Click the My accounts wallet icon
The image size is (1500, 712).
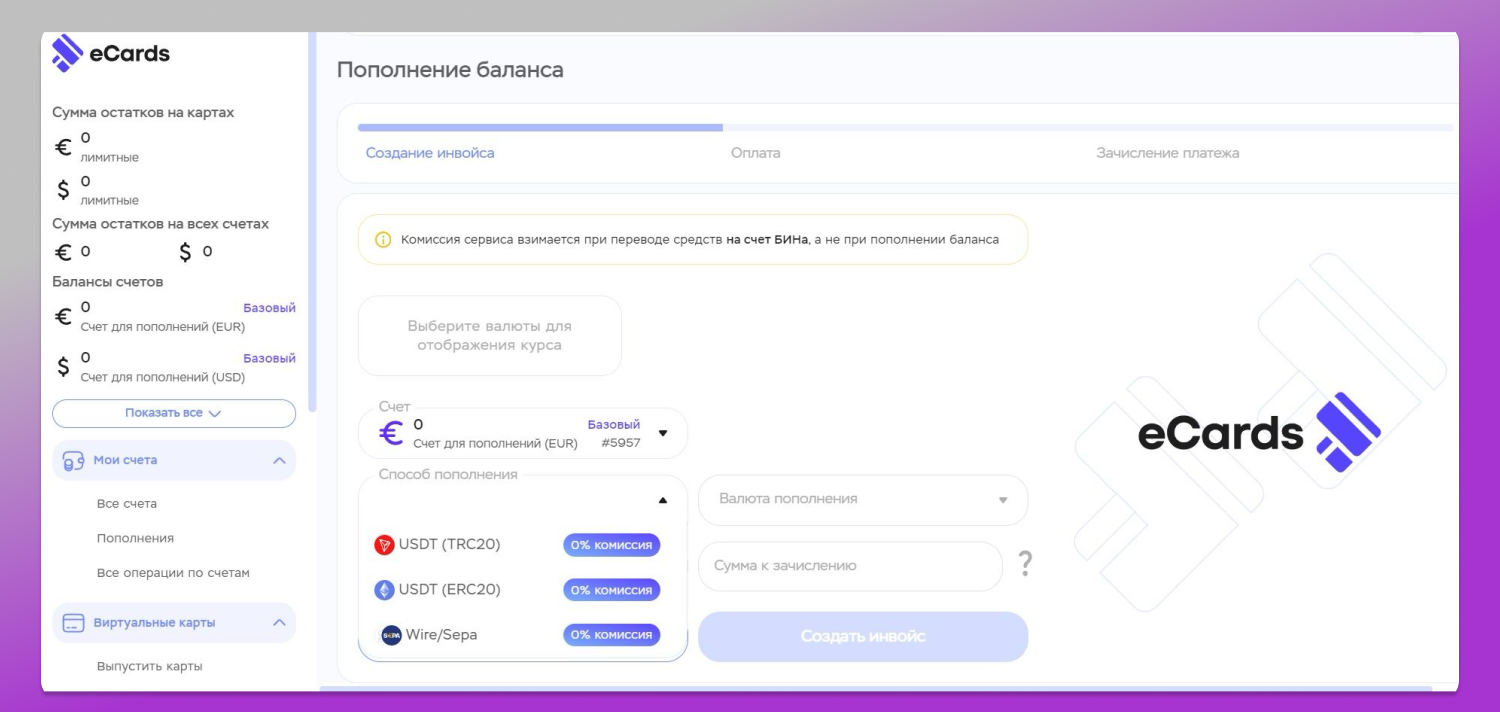[73, 460]
